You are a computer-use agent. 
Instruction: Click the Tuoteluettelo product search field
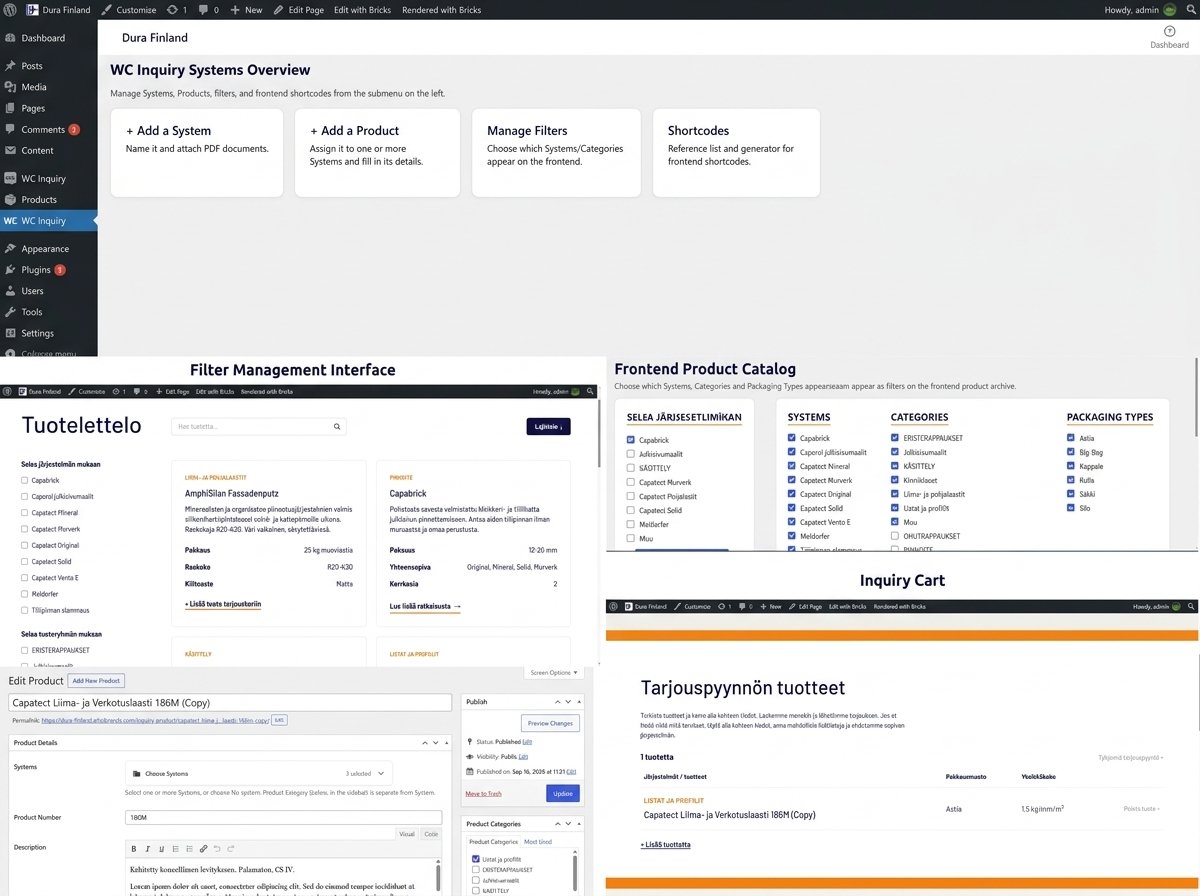258,427
